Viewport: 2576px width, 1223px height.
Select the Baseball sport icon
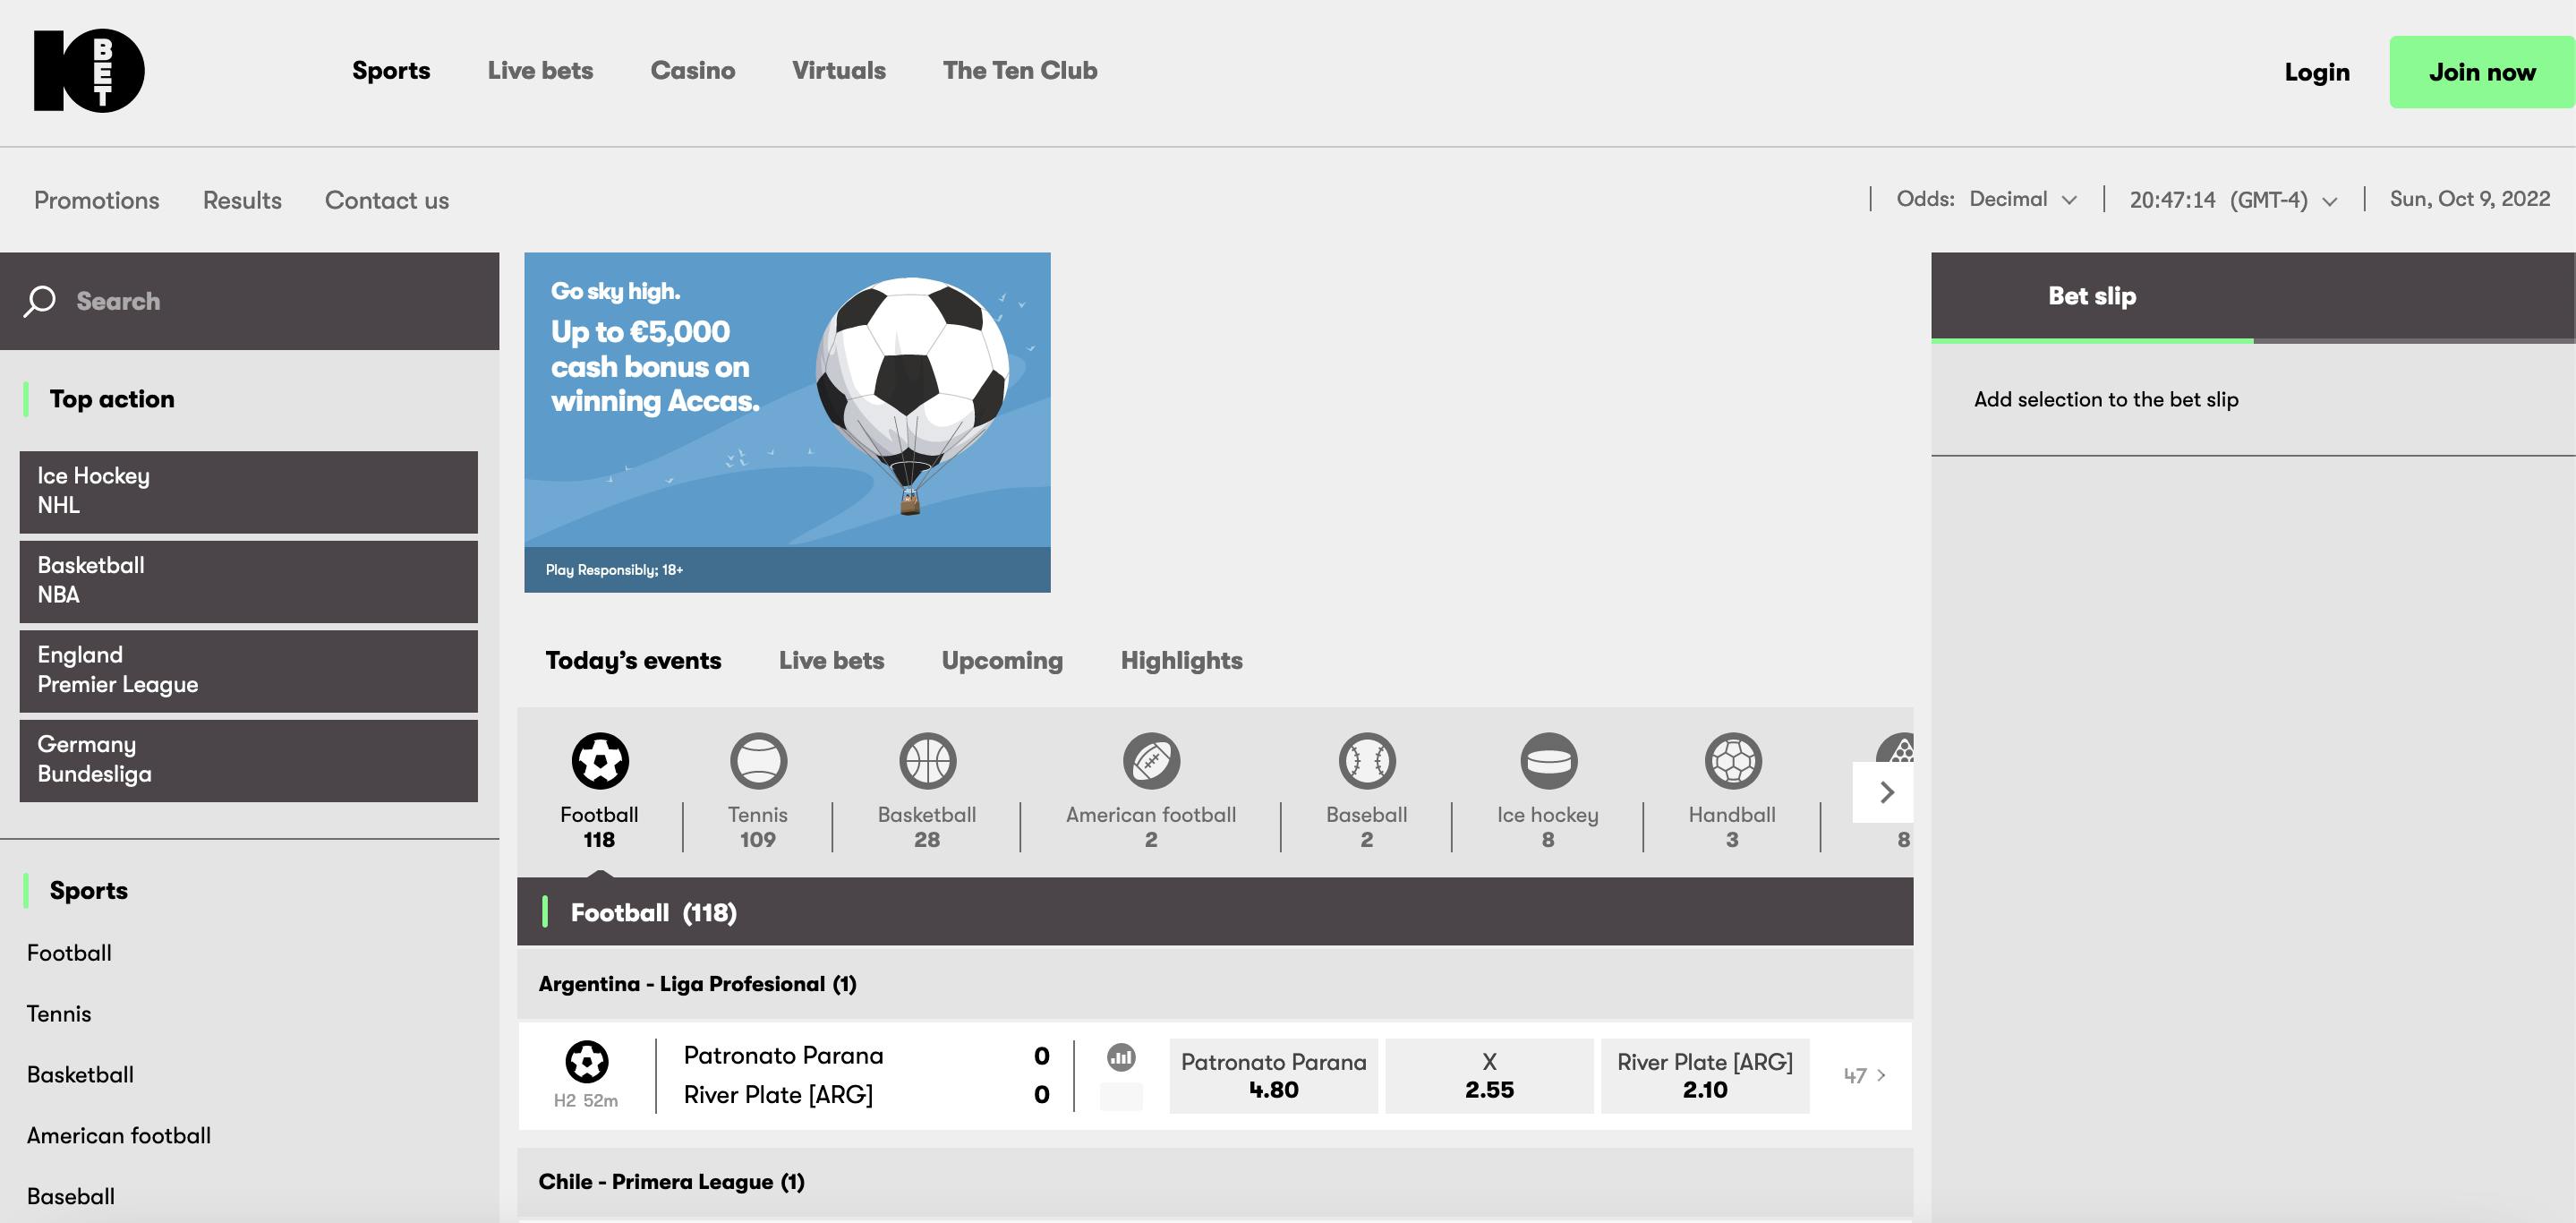point(1367,762)
